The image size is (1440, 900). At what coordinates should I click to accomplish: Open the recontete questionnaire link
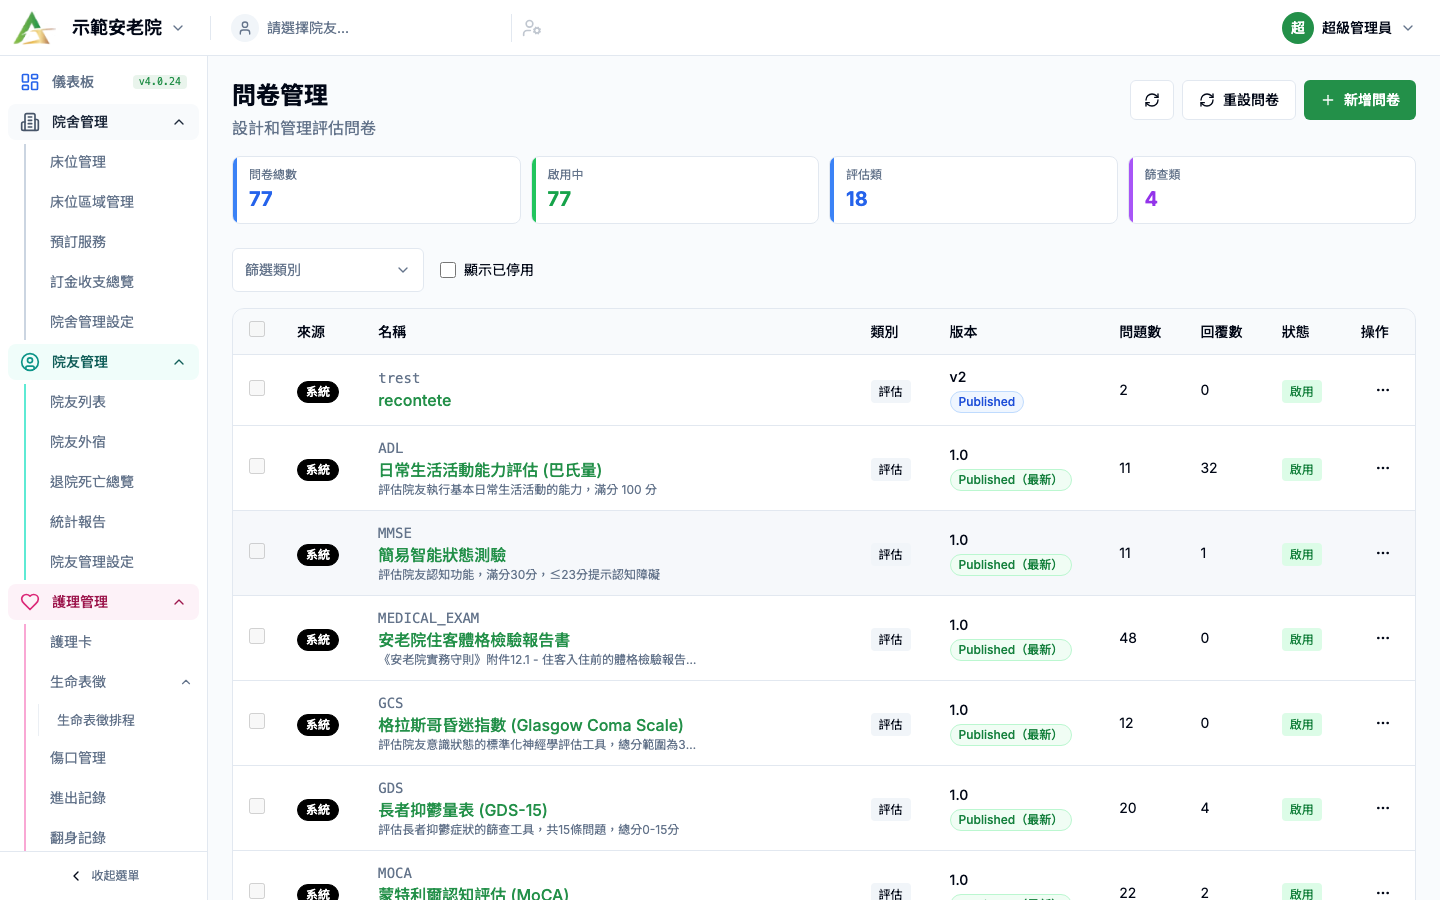coord(414,401)
